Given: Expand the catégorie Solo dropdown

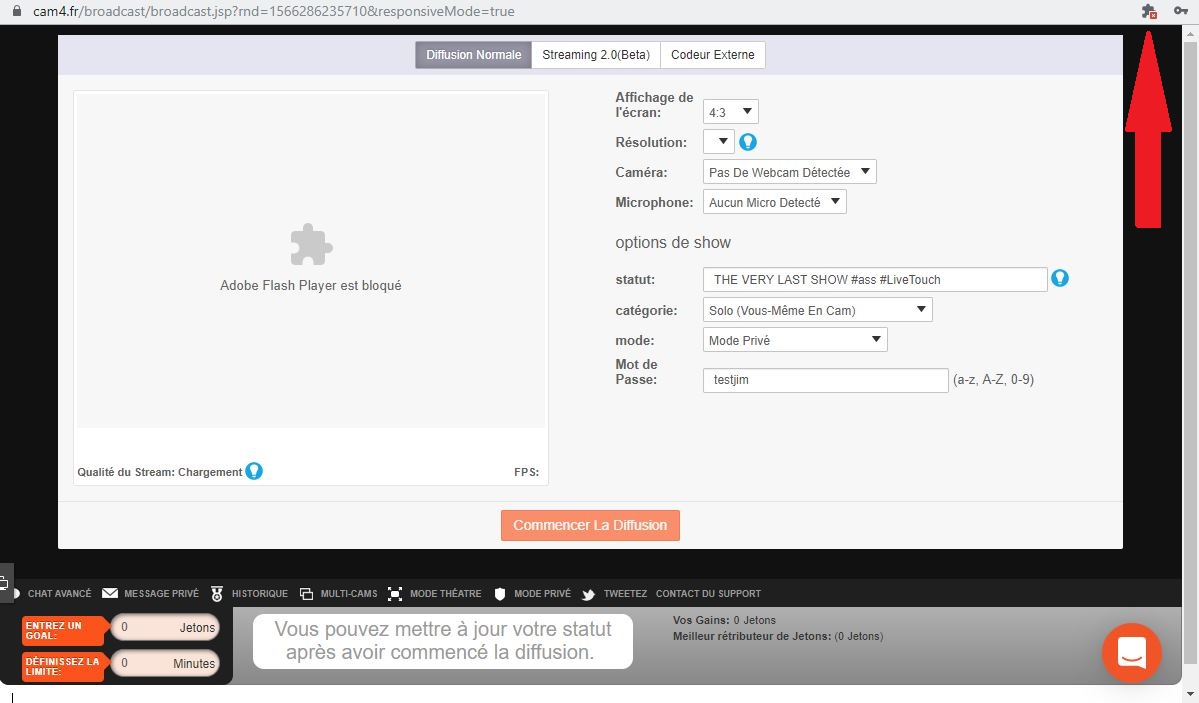Looking at the screenshot, I should click(x=817, y=310).
